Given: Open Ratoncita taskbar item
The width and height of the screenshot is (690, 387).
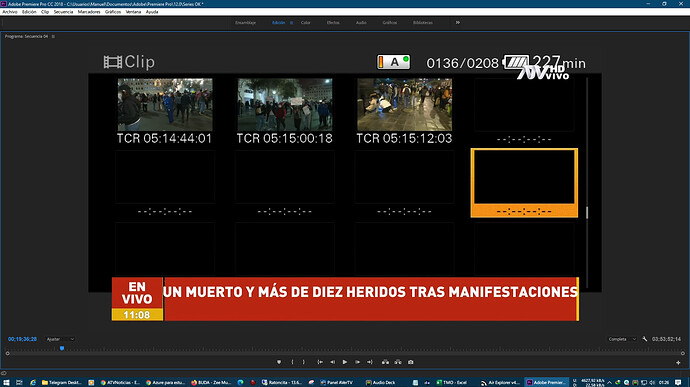Looking at the screenshot, I should pos(282,383).
